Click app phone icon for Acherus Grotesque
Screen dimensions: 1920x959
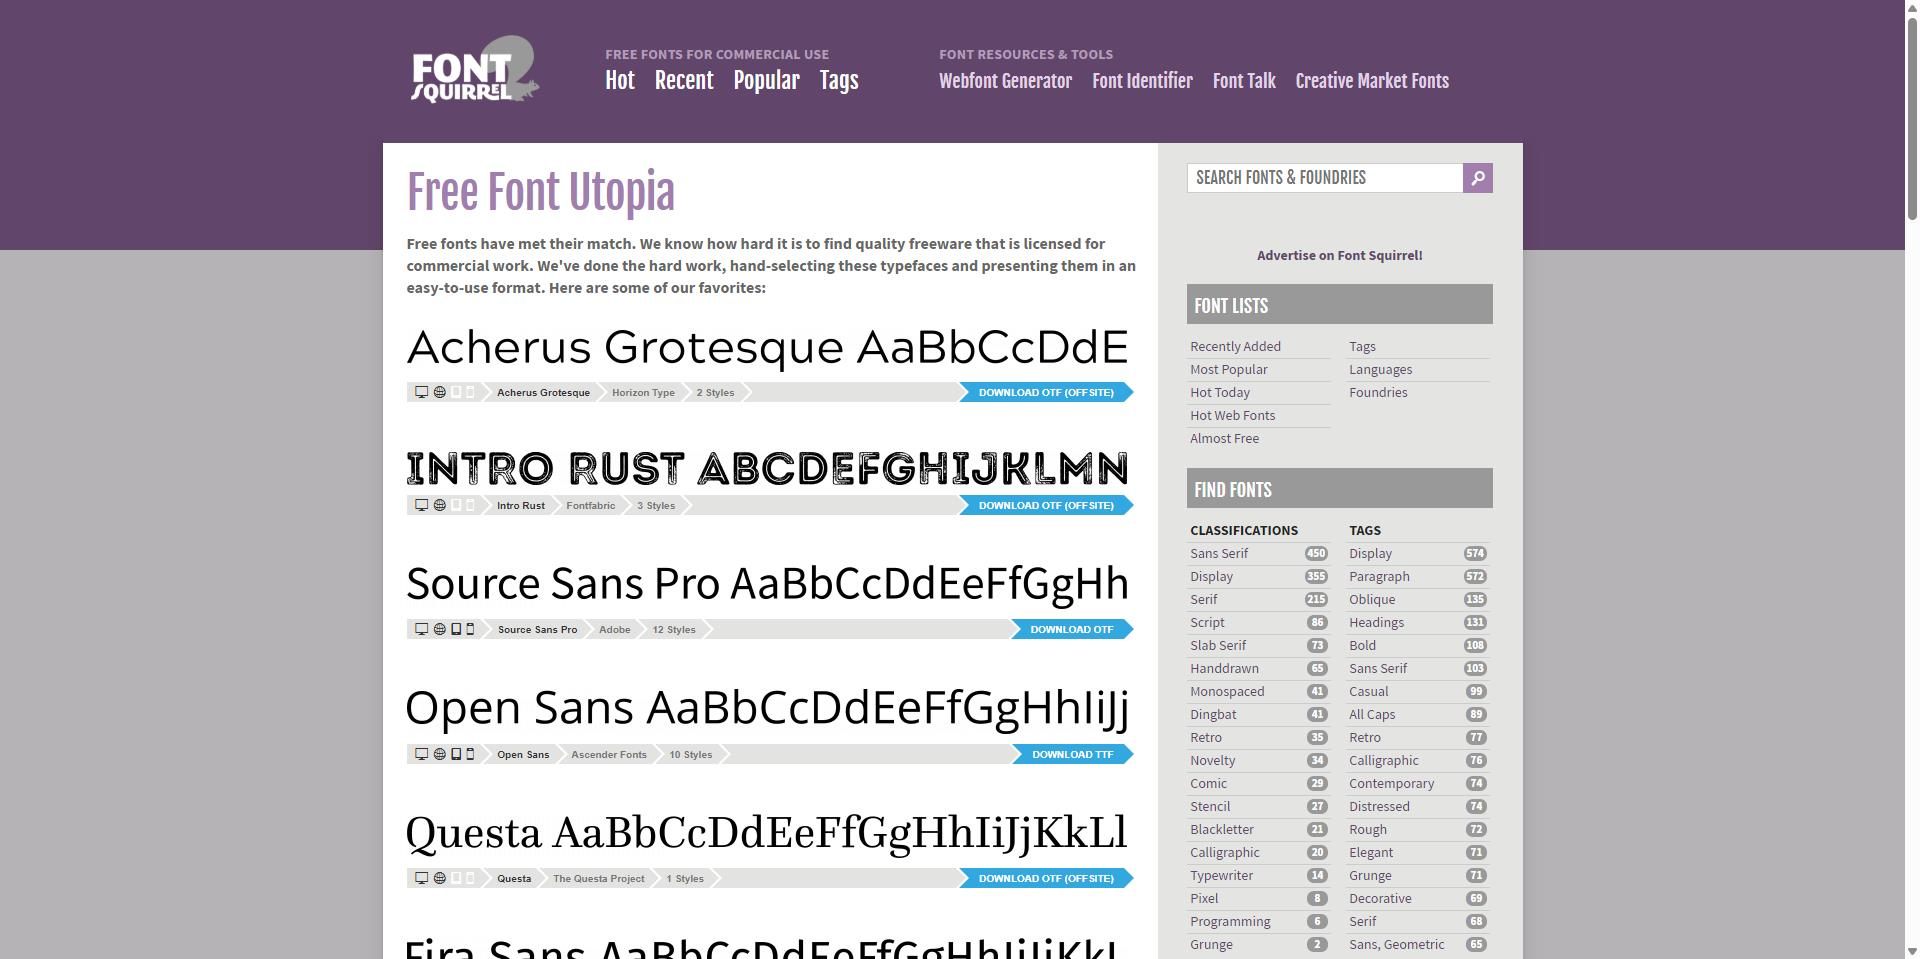pyautogui.click(x=470, y=392)
